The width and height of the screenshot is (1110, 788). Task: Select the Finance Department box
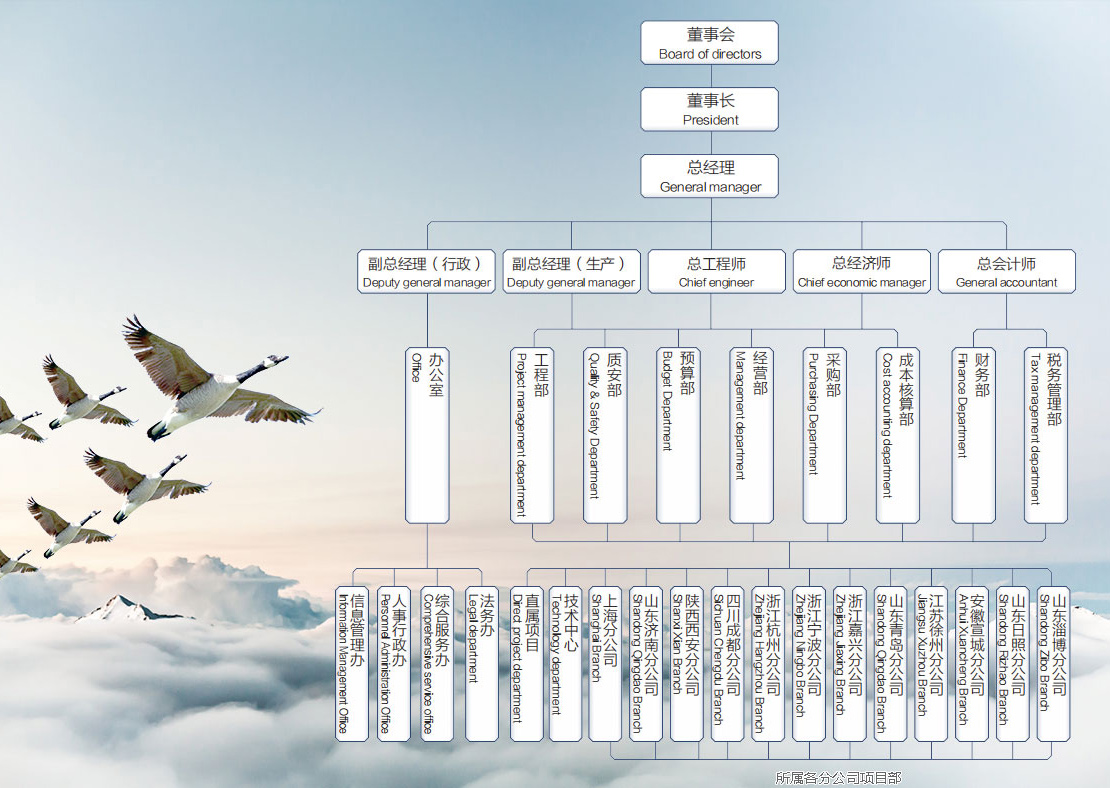tap(973, 435)
